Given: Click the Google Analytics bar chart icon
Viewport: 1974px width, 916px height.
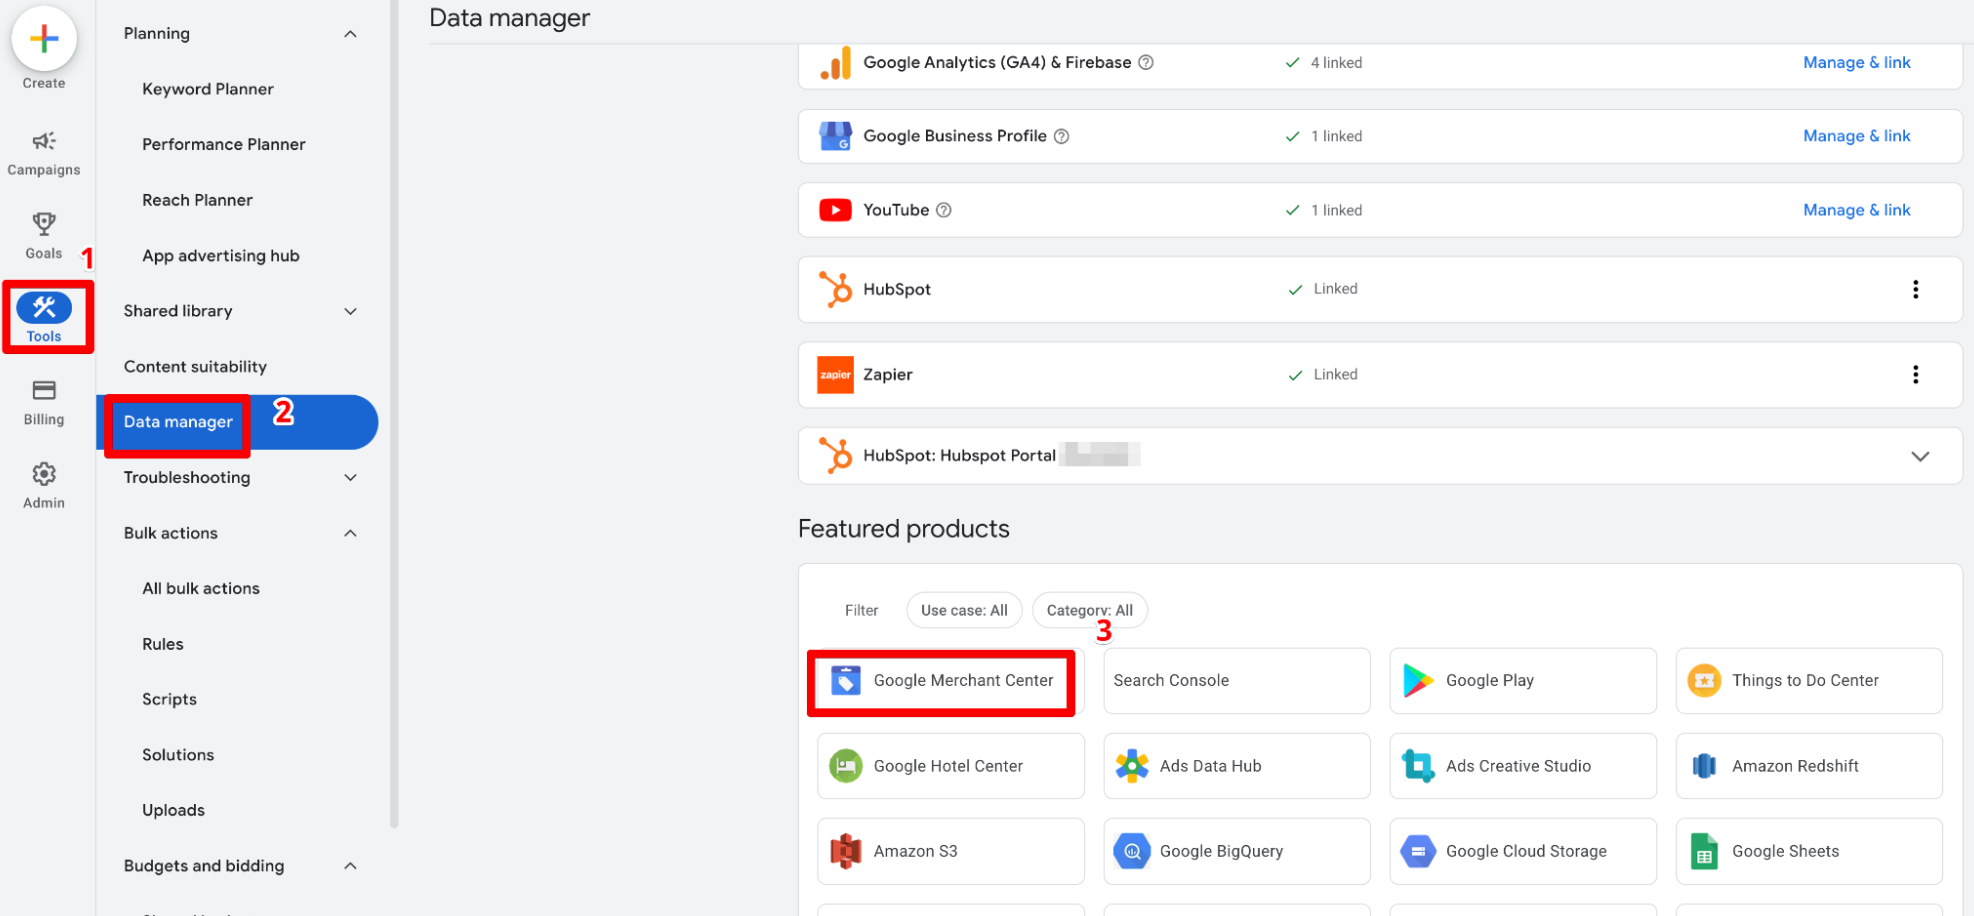Looking at the screenshot, I should click(835, 63).
